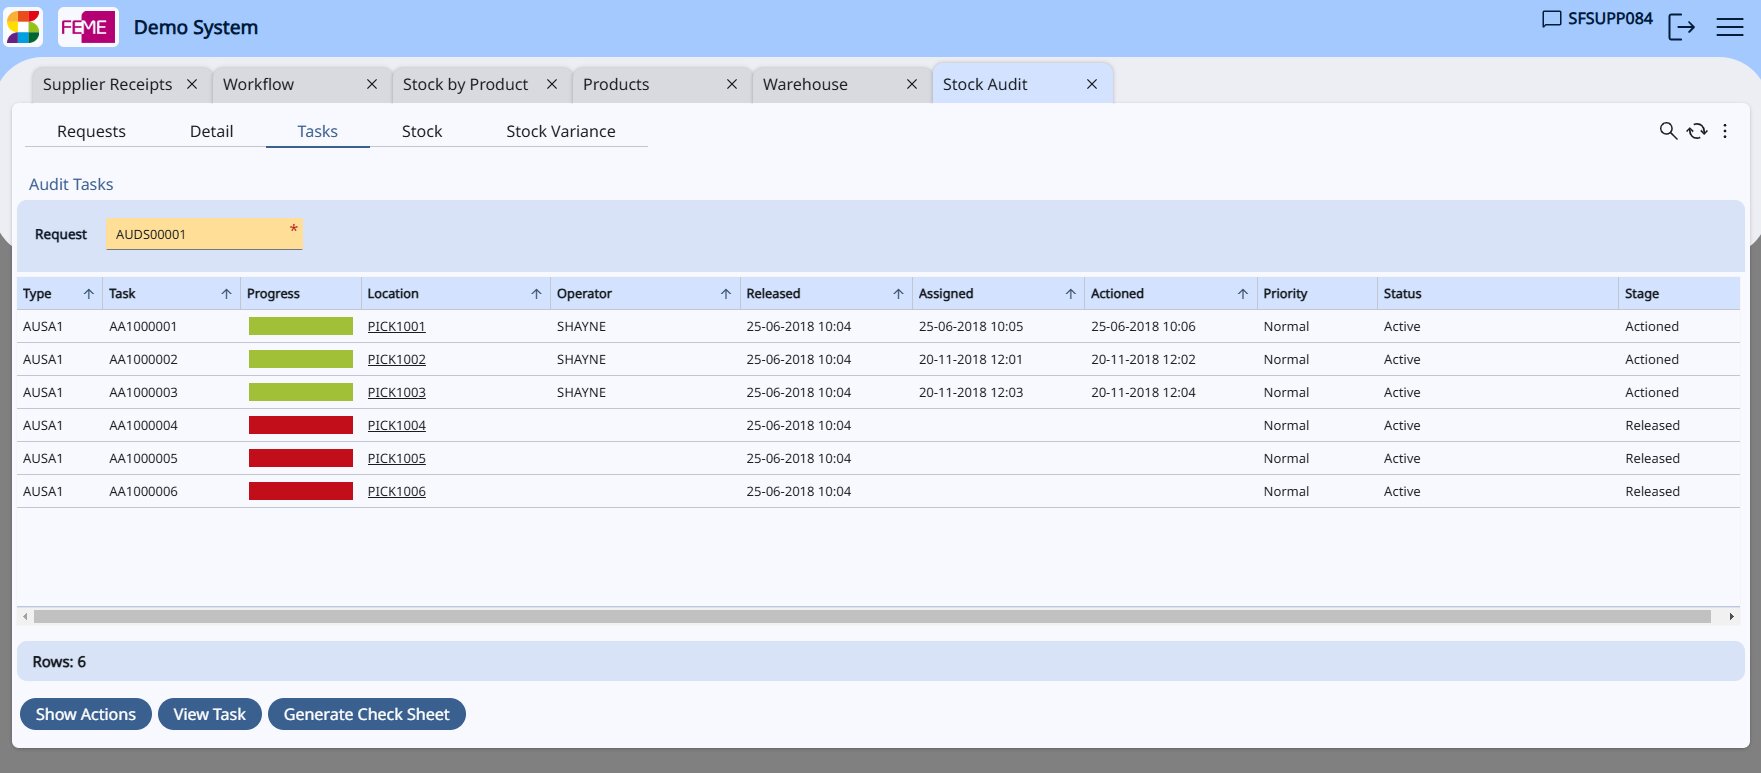The width and height of the screenshot is (1761, 773).
Task: Open the hamburger menu in header
Action: (1730, 28)
